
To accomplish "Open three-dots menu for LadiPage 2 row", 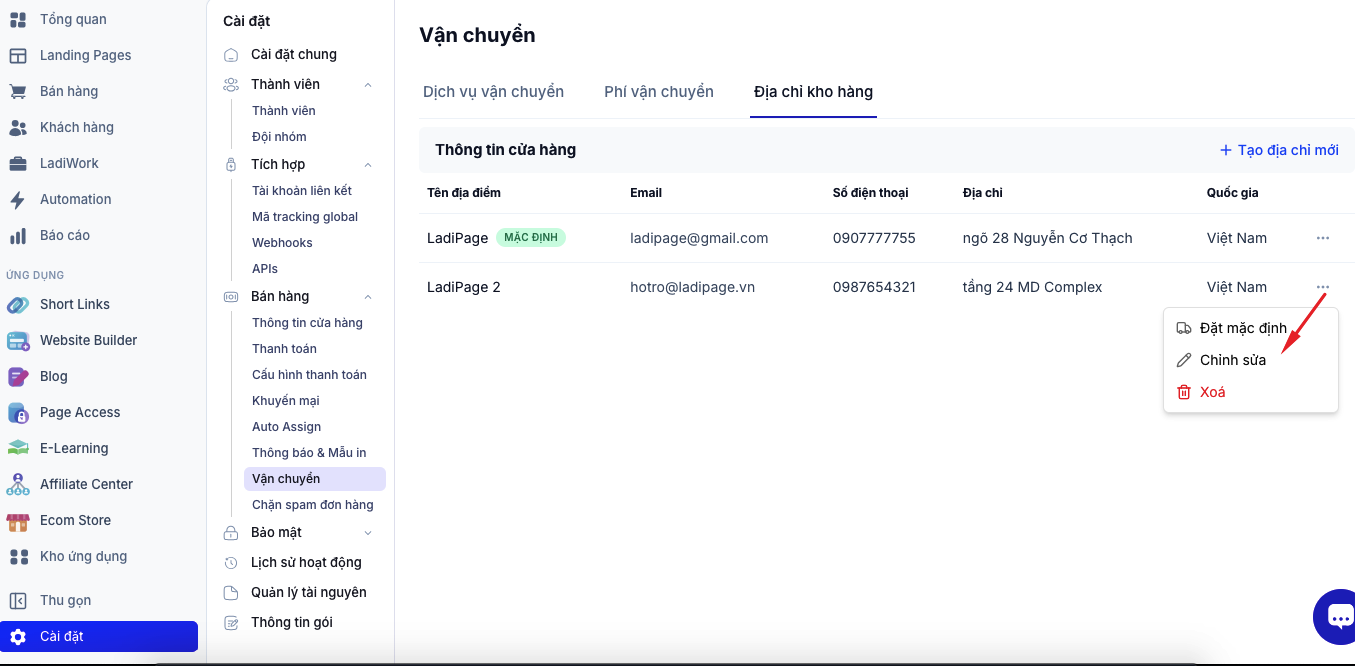I will [1323, 287].
